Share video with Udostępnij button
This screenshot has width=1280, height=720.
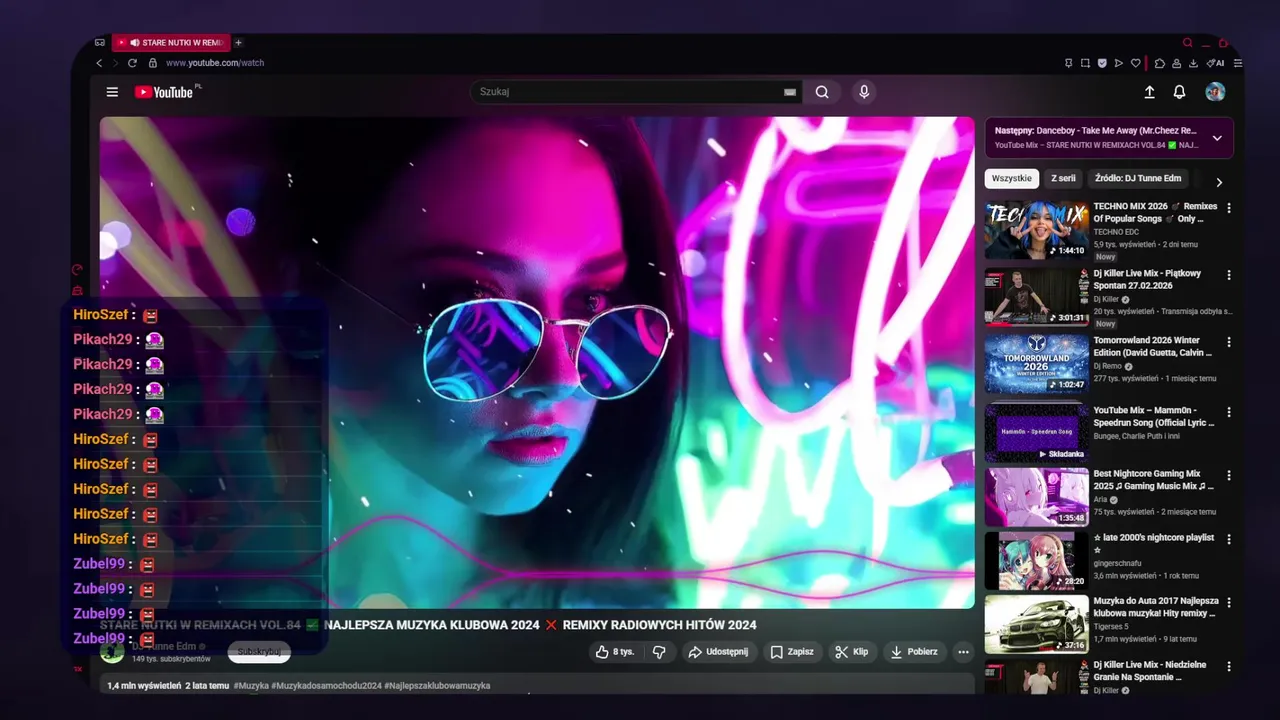point(718,652)
